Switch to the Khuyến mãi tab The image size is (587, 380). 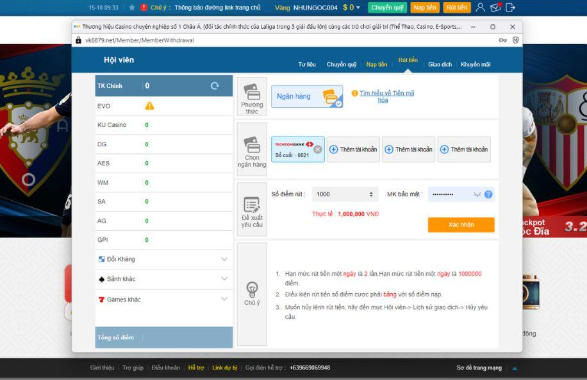(x=475, y=64)
